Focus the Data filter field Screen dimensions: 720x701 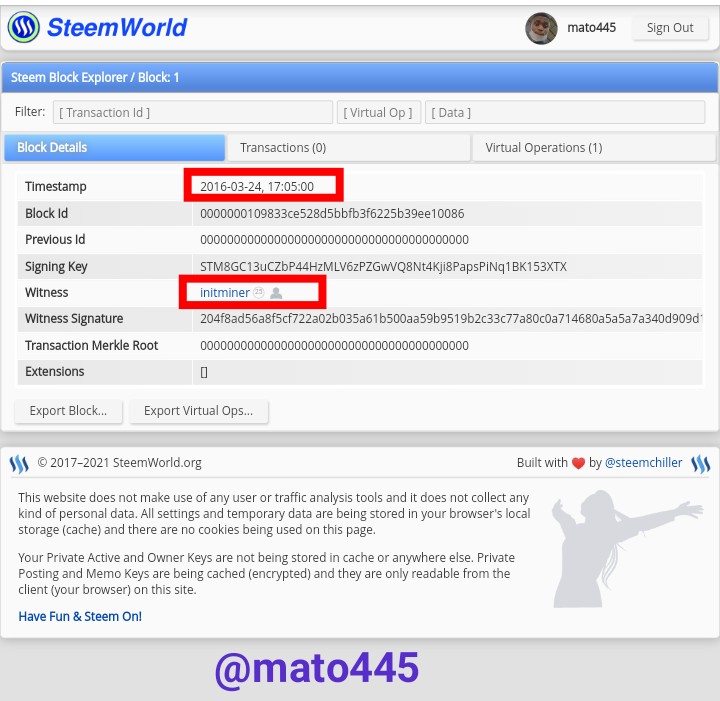(x=565, y=112)
